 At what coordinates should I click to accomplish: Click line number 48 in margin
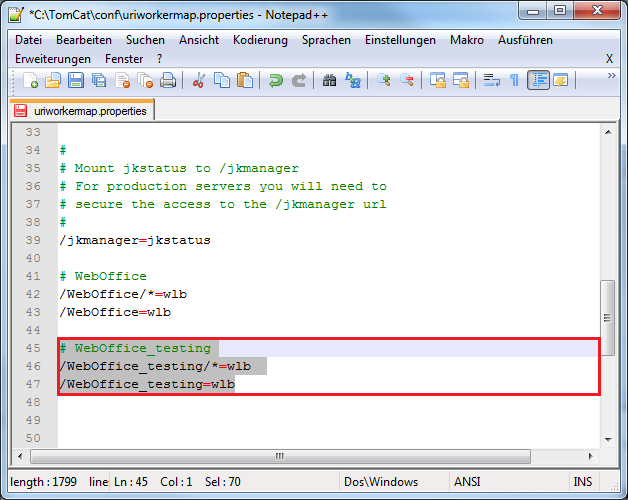(33, 402)
